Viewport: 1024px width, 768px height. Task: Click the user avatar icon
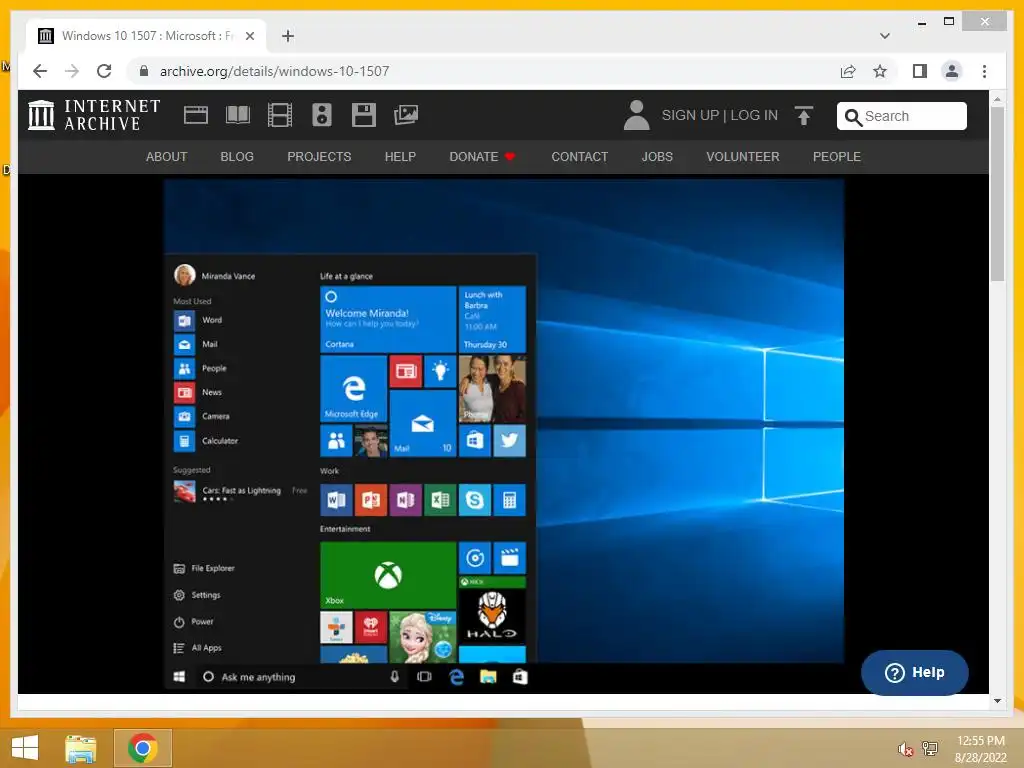pyautogui.click(x=636, y=115)
